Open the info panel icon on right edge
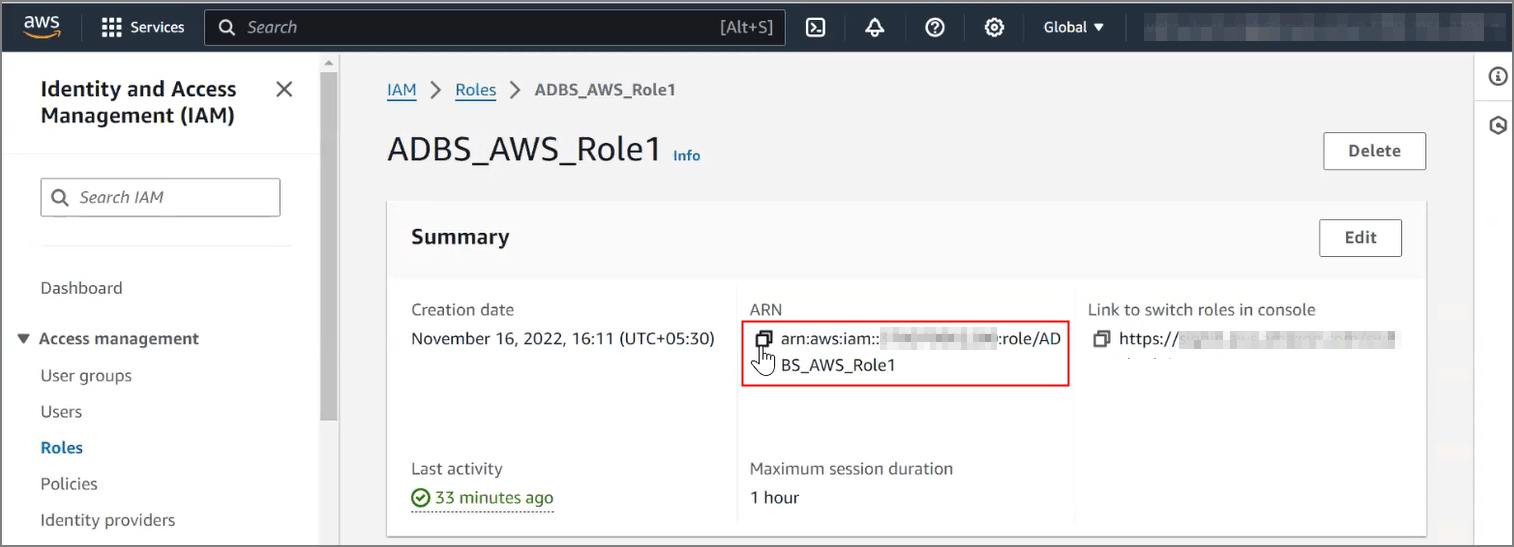Screen dimensions: 1514x547 (1497, 77)
